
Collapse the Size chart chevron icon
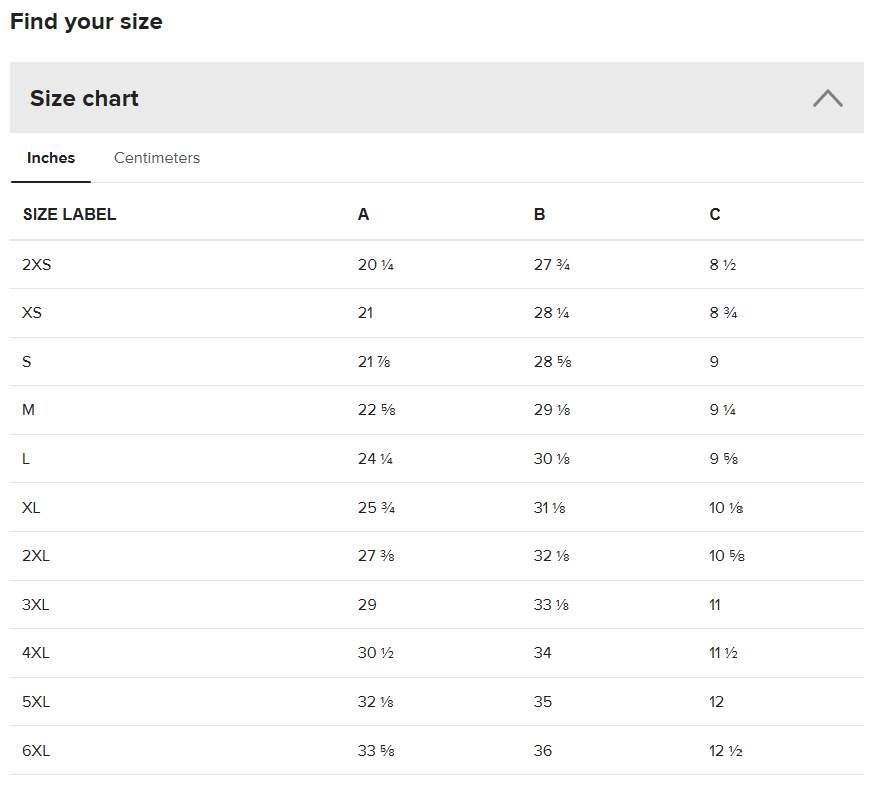(827, 98)
